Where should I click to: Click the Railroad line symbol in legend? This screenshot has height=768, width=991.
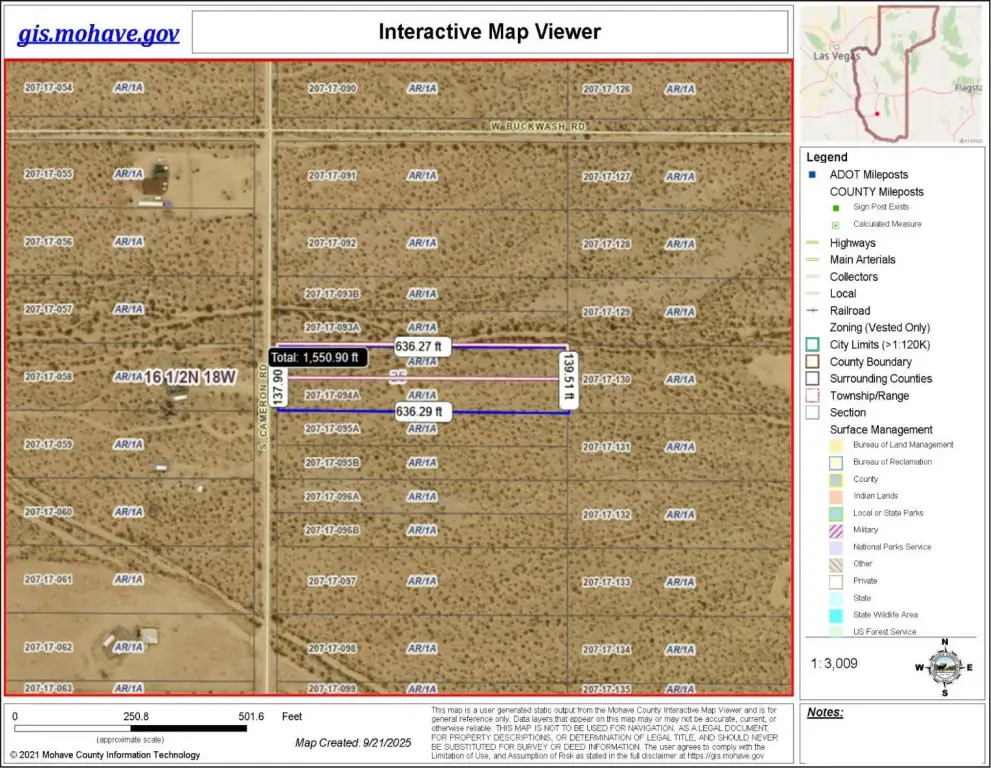pyautogui.click(x=812, y=311)
